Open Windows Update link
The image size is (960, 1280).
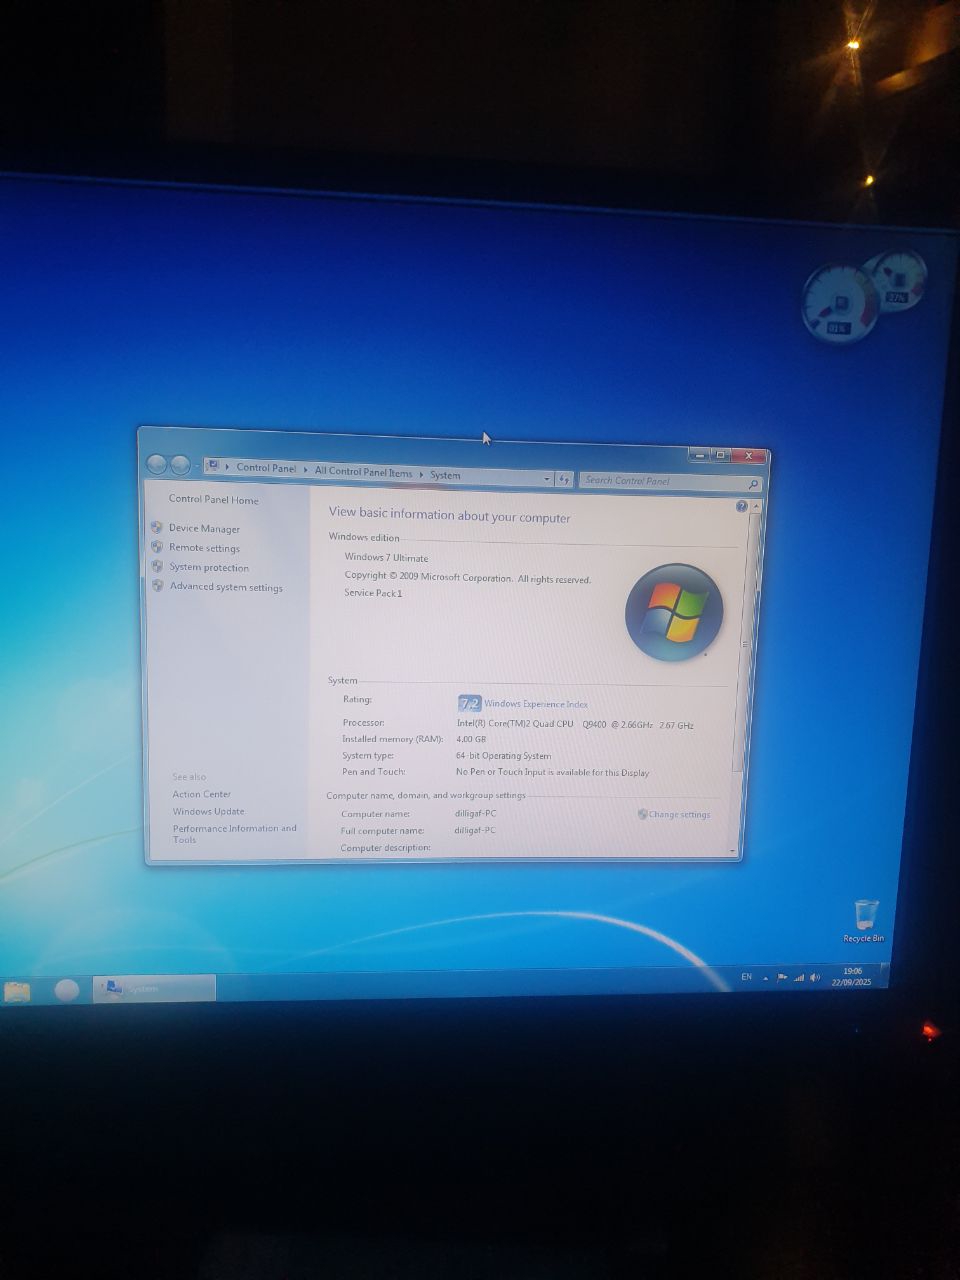[208, 811]
